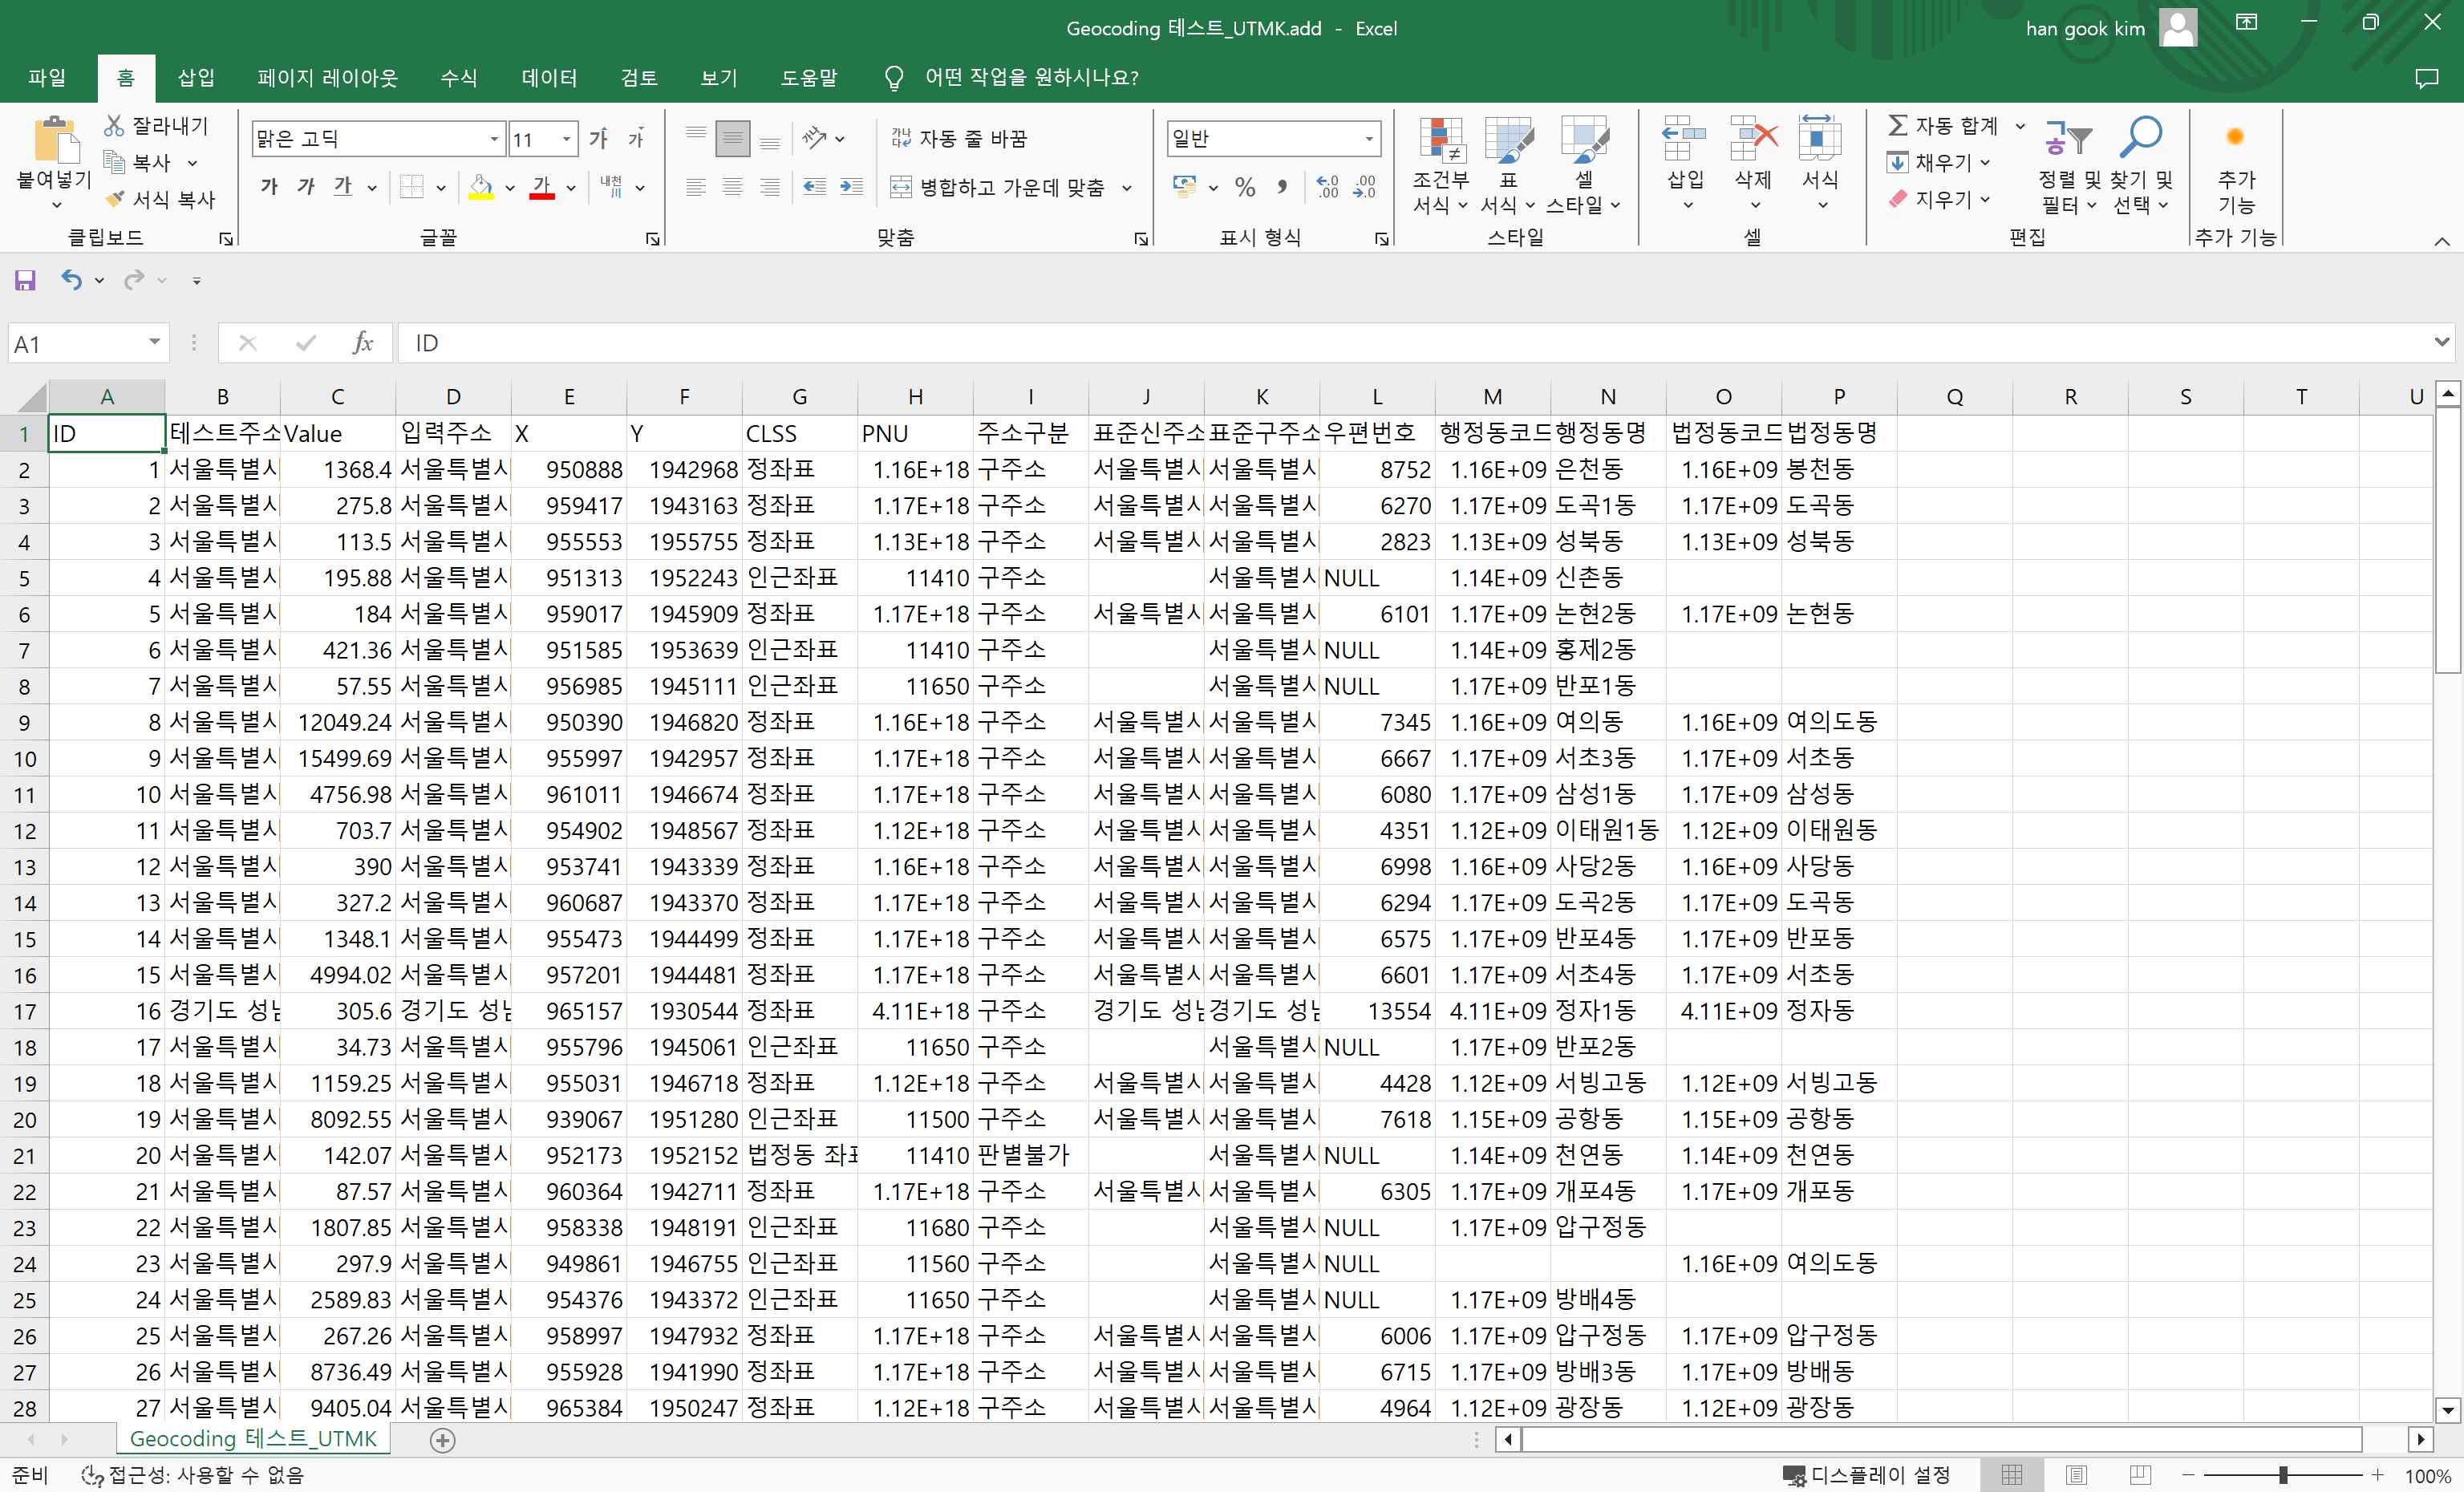This screenshot has width=2464, height=1492.
Task: Expand the formula bar chevron
Action: (2441, 342)
